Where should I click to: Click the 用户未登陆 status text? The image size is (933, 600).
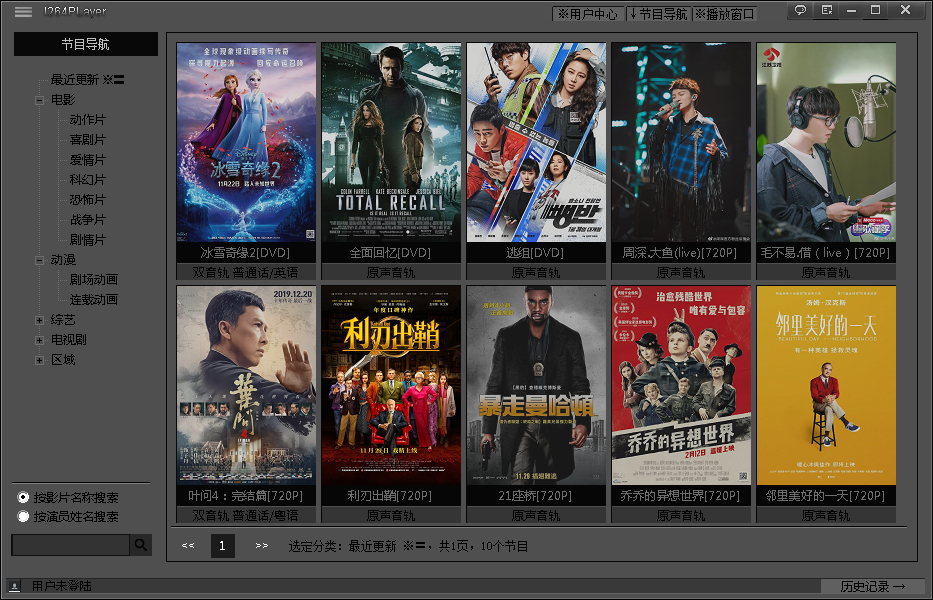[x=62, y=586]
